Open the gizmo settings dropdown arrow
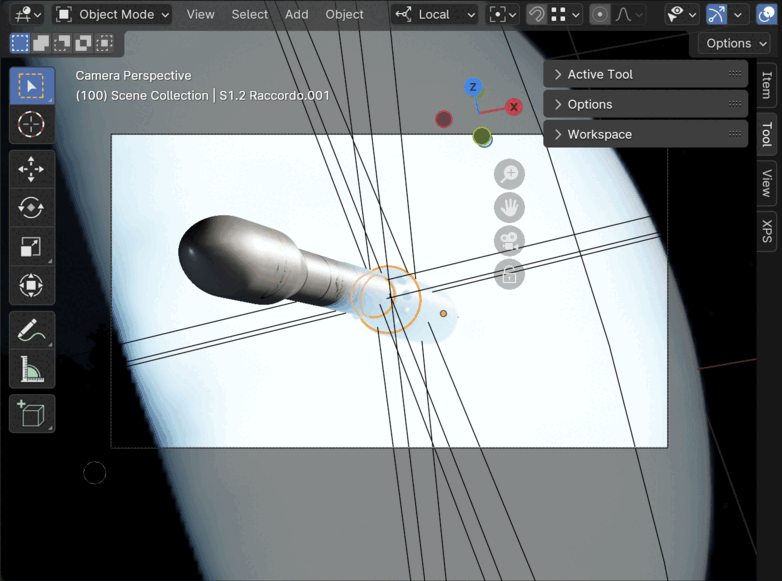The image size is (782, 581). (x=738, y=14)
